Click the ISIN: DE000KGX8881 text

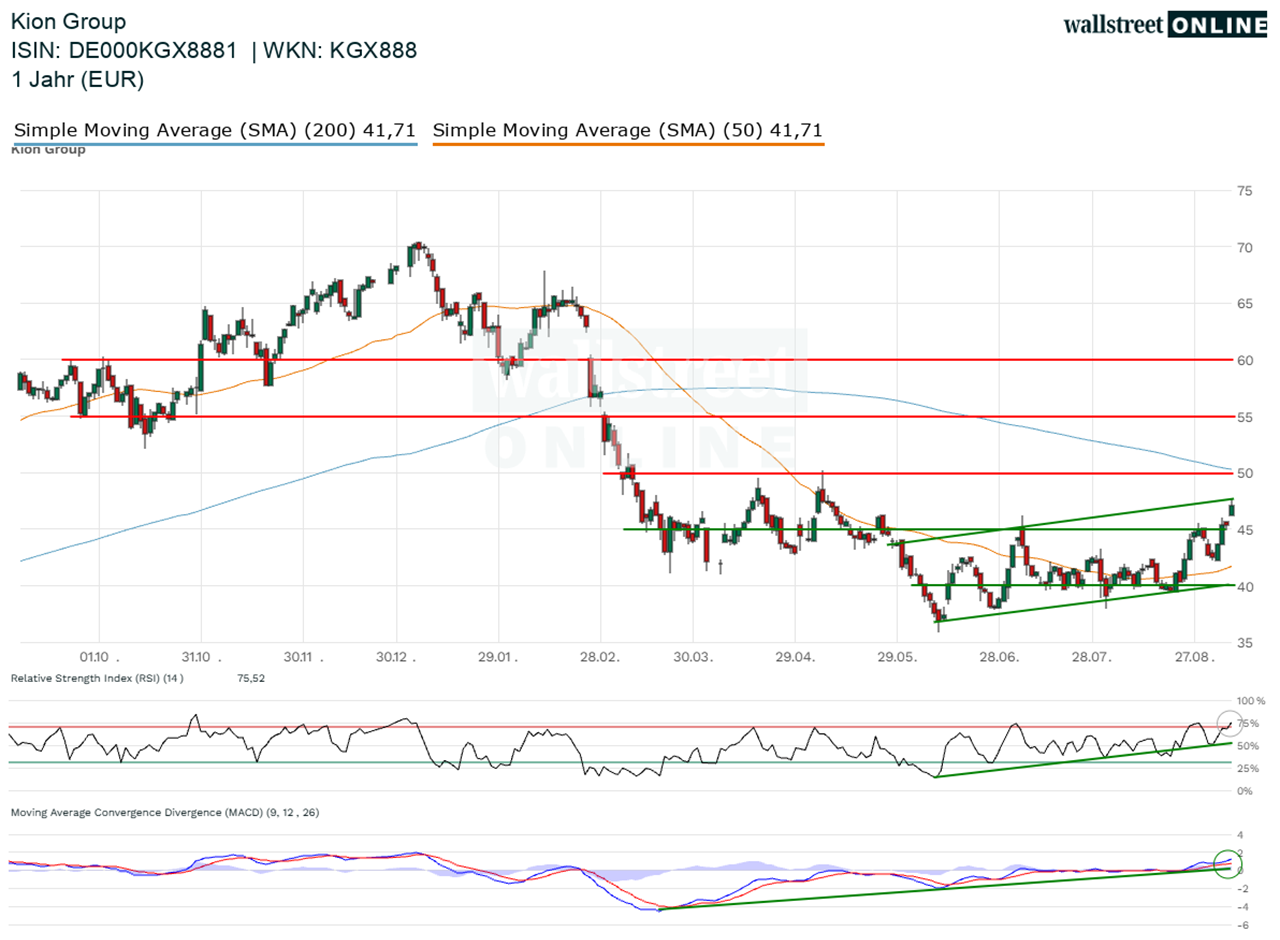(x=124, y=51)
